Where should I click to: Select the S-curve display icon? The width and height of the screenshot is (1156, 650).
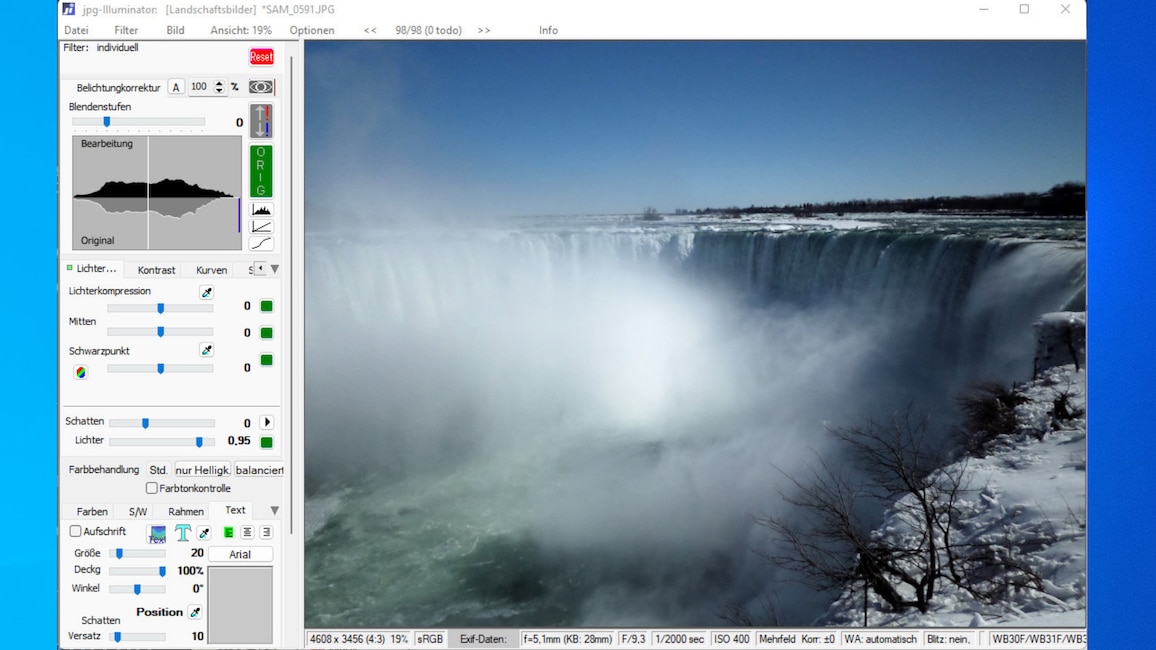click(x=261, y=243)
